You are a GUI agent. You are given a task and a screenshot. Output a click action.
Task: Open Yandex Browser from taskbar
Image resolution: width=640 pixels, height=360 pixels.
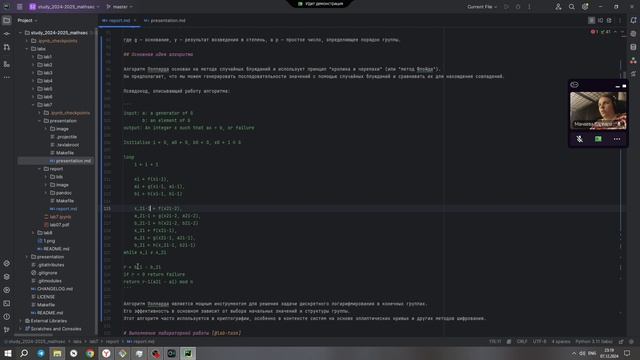pyautogui.click(x=106, y=353)
